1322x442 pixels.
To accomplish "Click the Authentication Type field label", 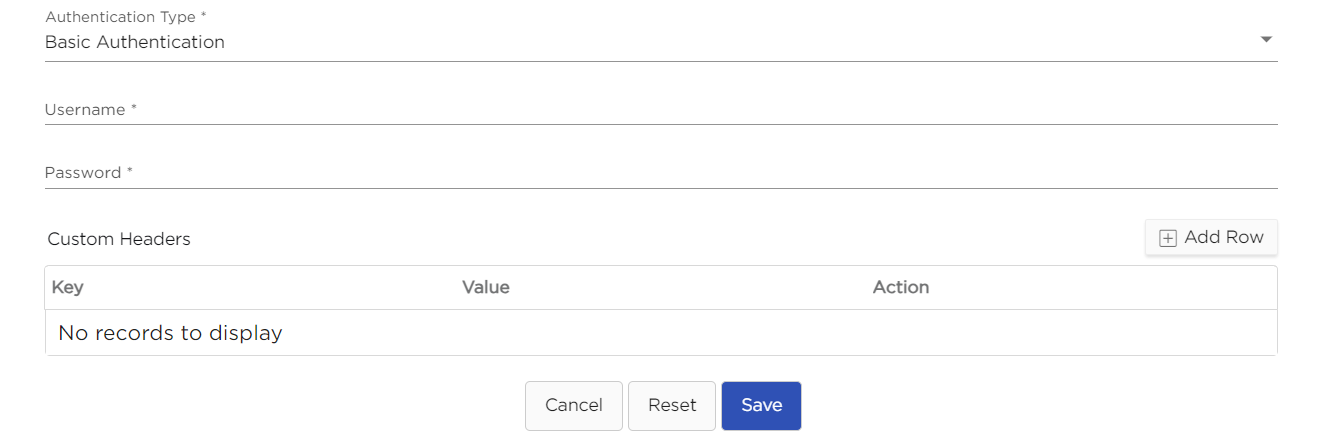I will (x=120, y=17).
